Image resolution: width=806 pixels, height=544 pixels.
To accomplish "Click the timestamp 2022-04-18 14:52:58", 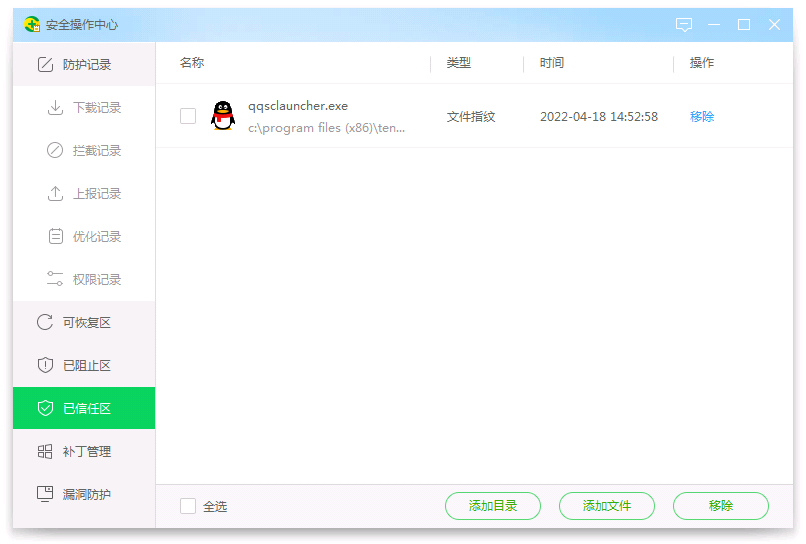I will point(599,117).
